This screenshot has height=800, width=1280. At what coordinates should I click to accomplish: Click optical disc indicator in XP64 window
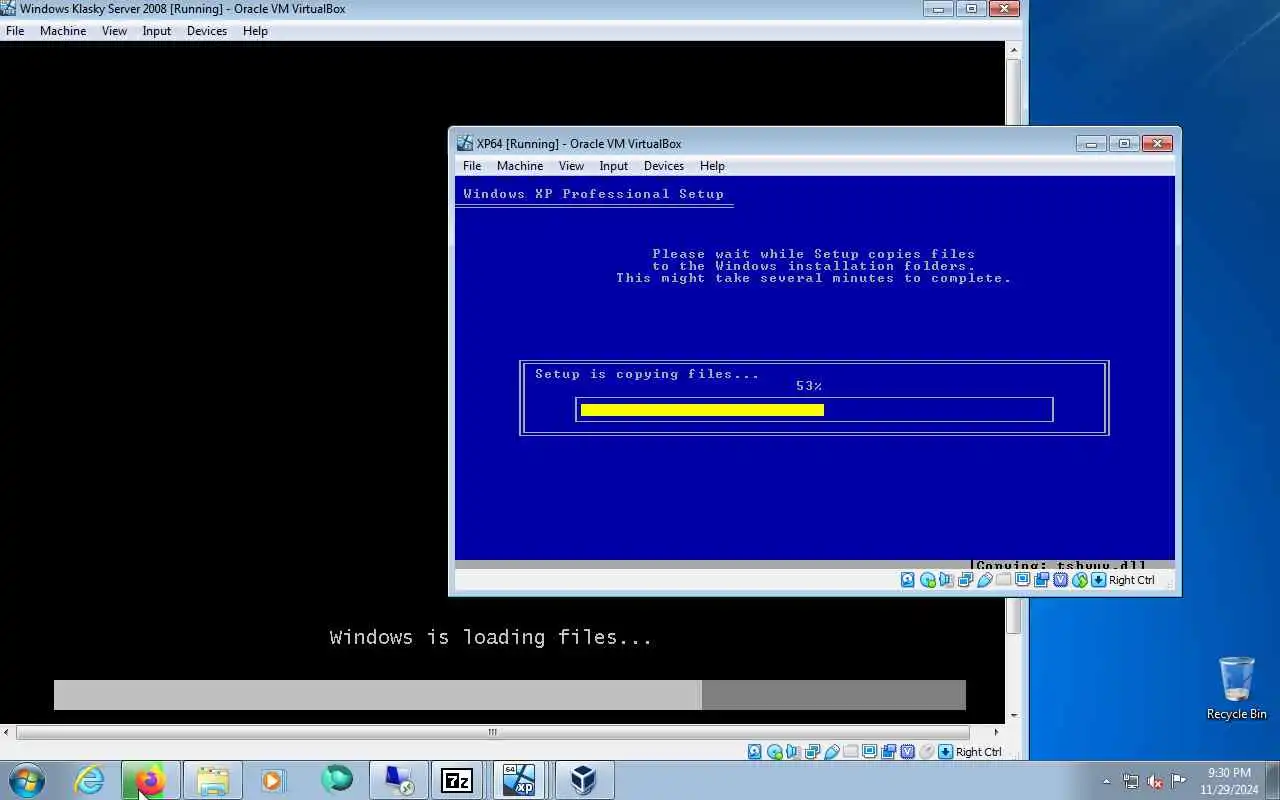pos(928,580)
